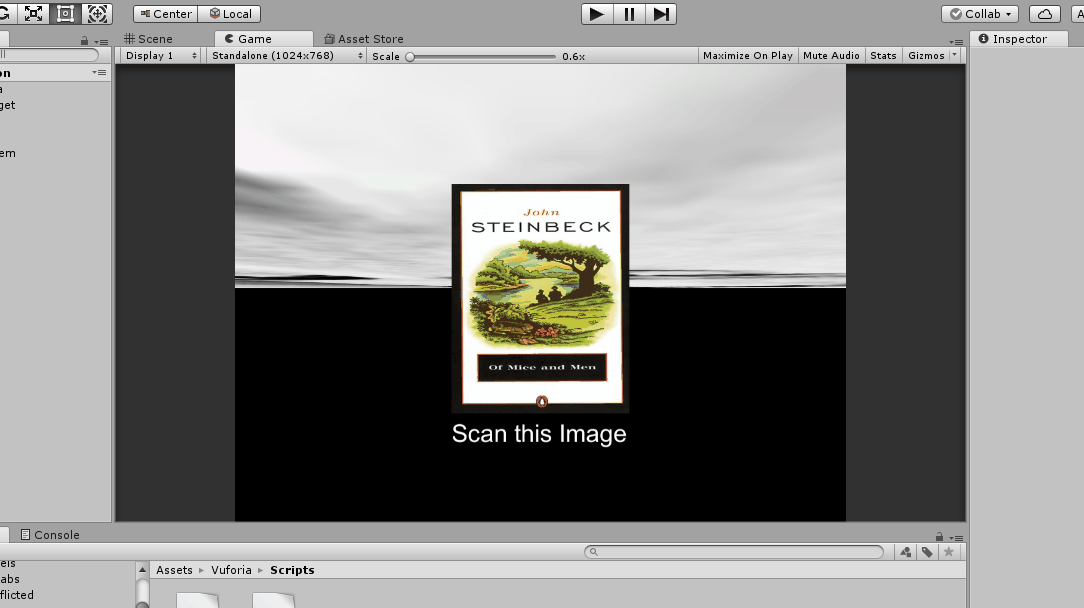Select the Rect transform tool
Image resolution: width=1084 pixels, height=608 pixels.
(67, 13)
